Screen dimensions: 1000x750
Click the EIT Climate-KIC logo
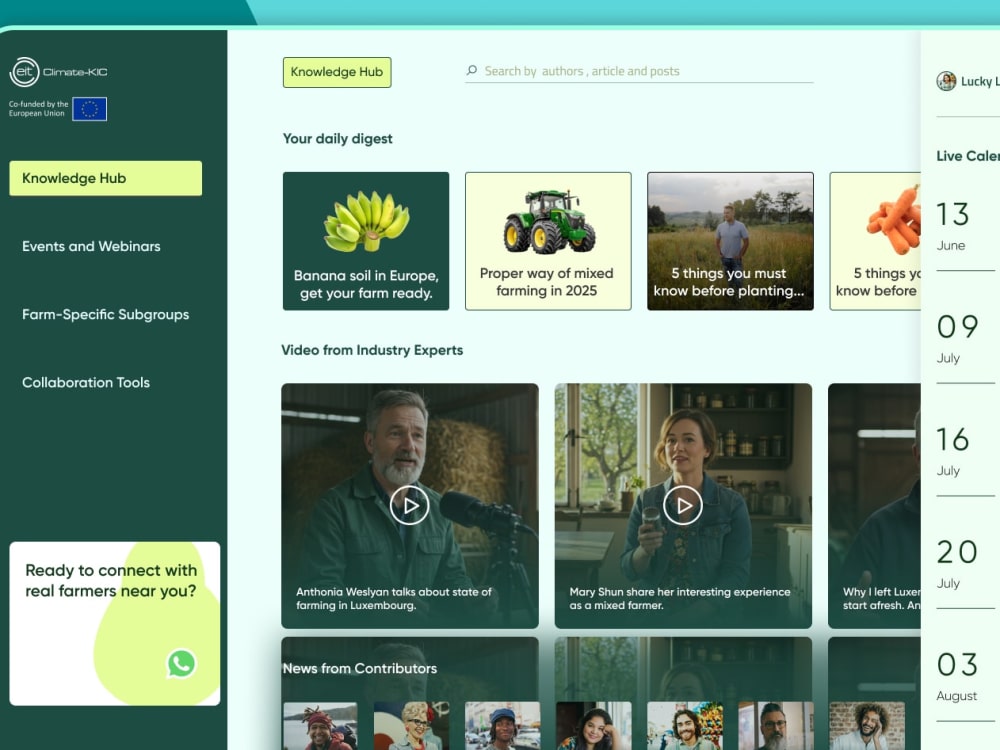tap(58, 72)
